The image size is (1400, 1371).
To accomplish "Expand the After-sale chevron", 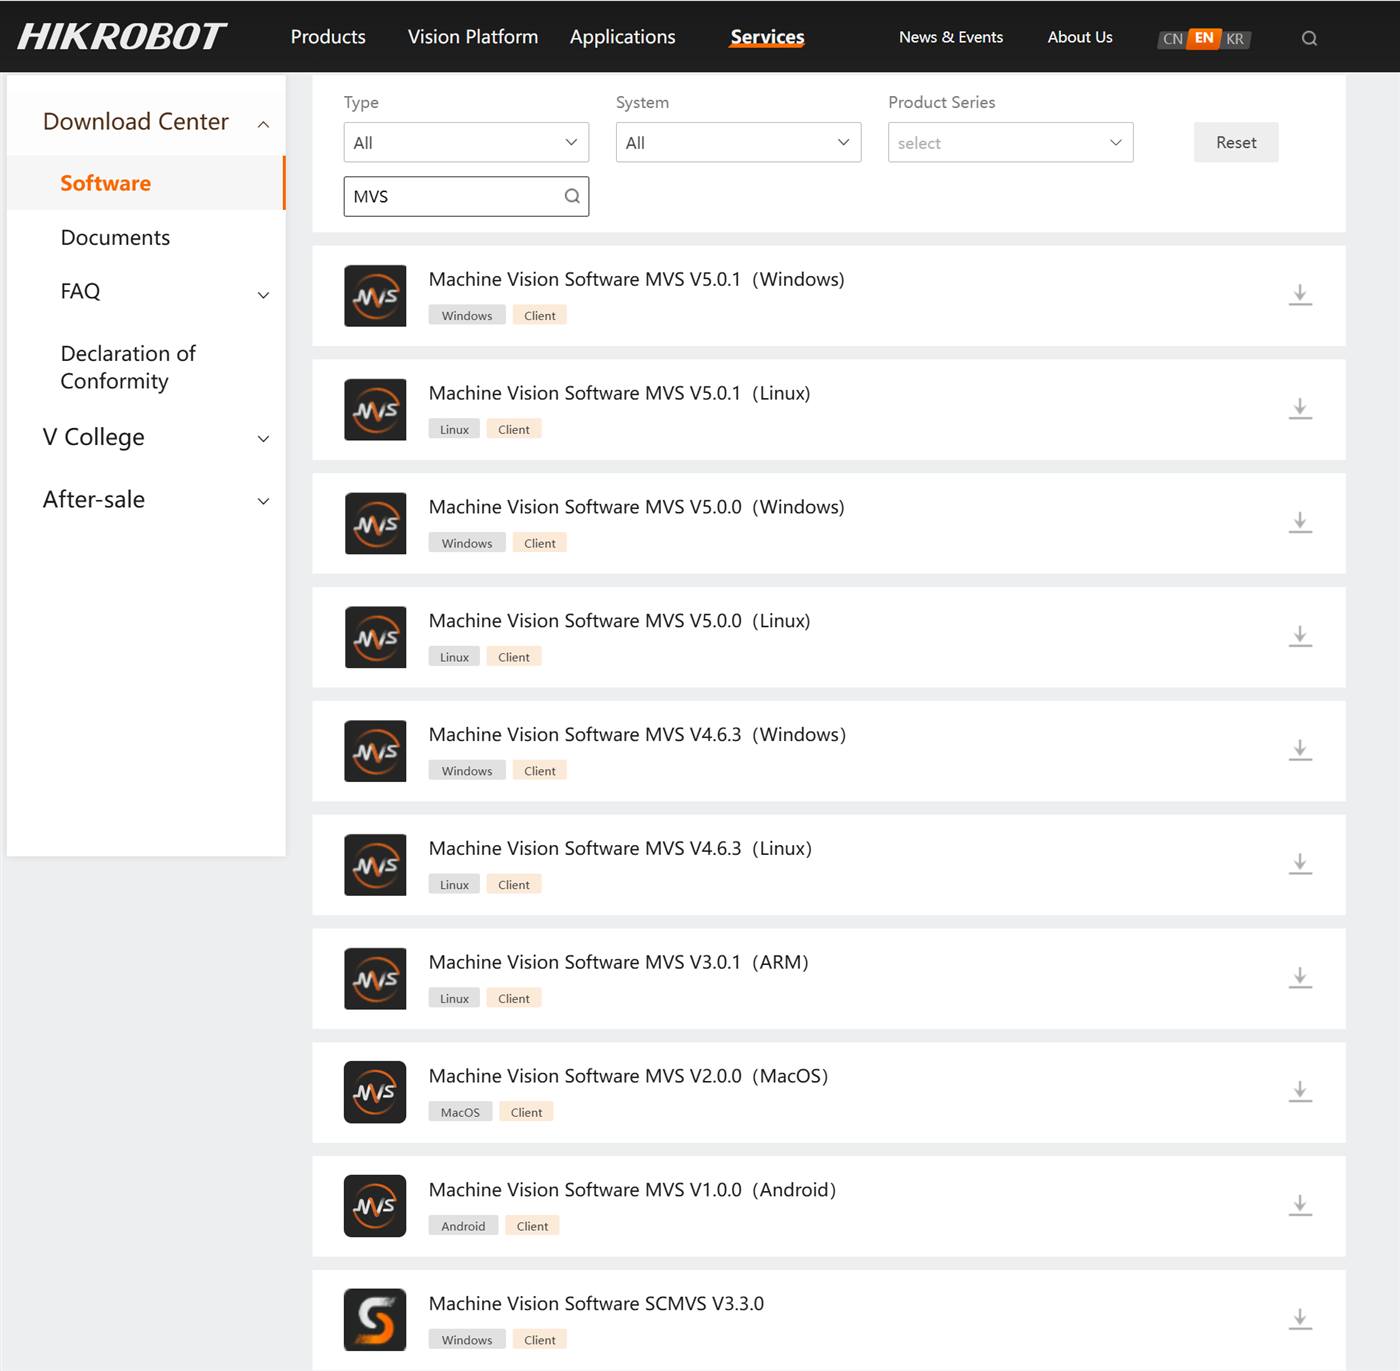I will tap(263, 501).
